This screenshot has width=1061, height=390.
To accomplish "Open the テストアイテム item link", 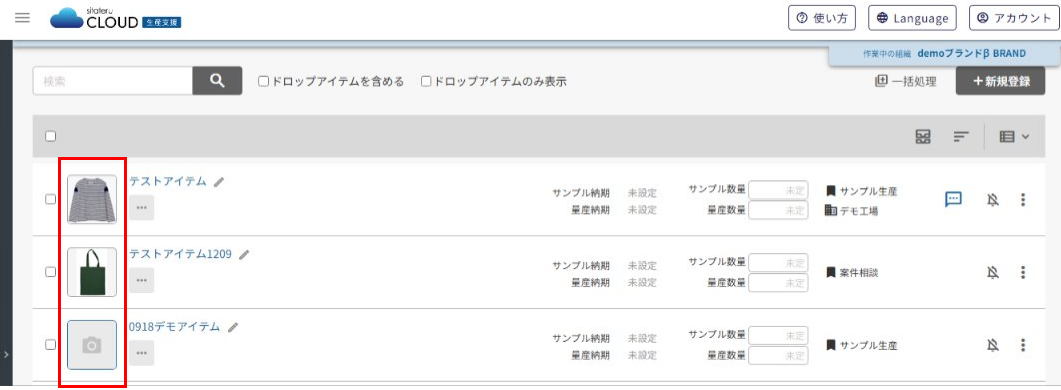I will [x=168, y=181].
